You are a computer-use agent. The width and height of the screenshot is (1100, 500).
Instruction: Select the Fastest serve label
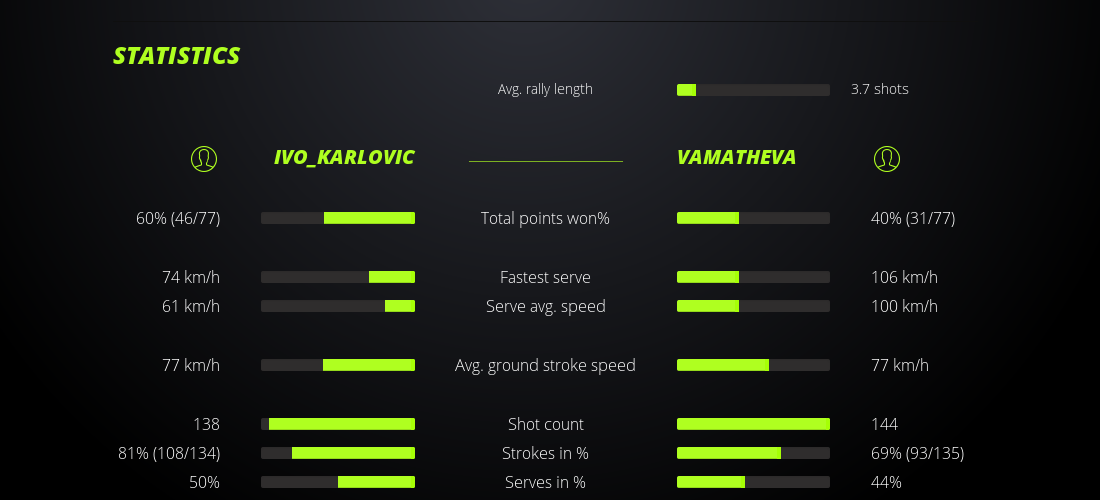545,277
